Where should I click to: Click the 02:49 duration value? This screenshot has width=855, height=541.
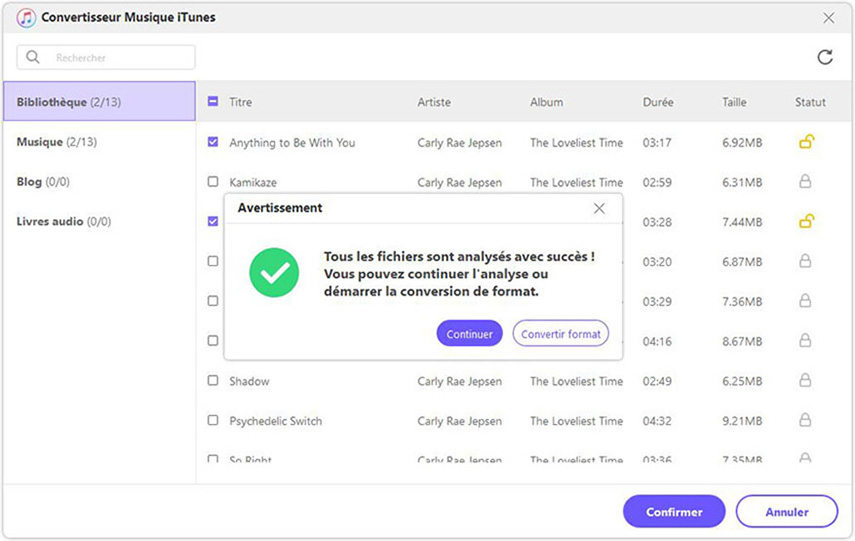(657, 381)
